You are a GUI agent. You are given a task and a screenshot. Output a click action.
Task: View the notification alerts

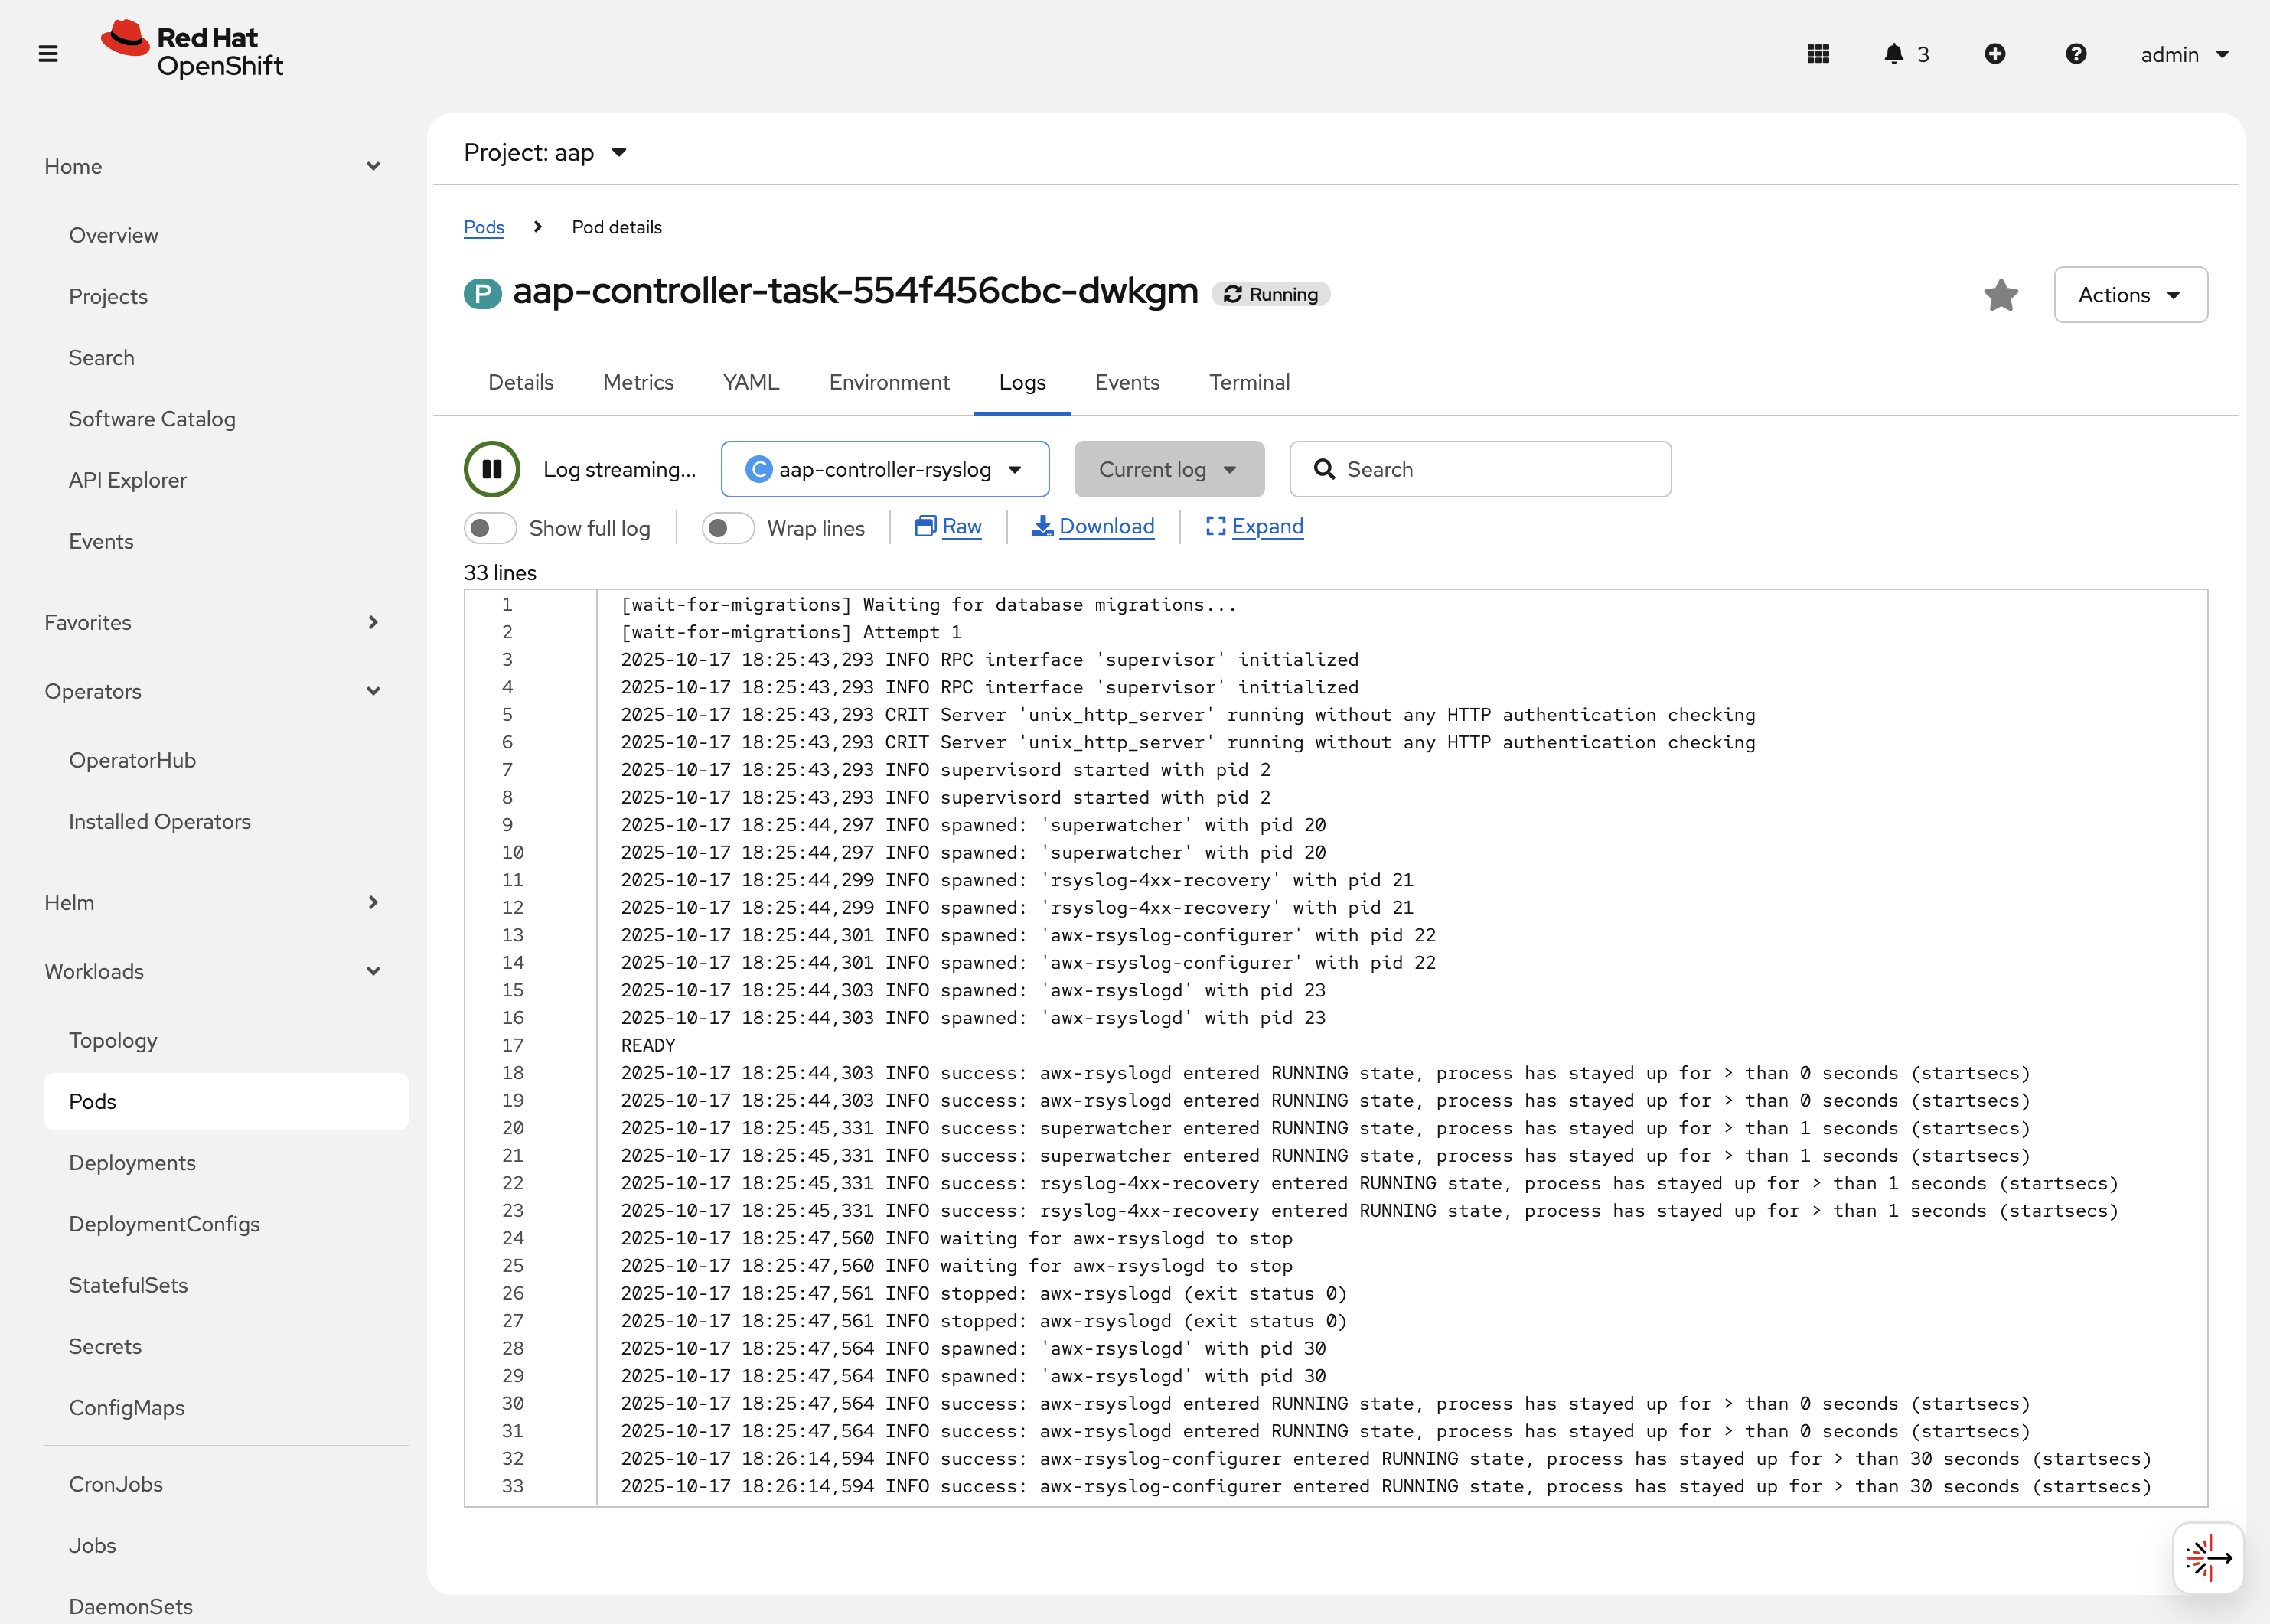[x=1895, y=54]
